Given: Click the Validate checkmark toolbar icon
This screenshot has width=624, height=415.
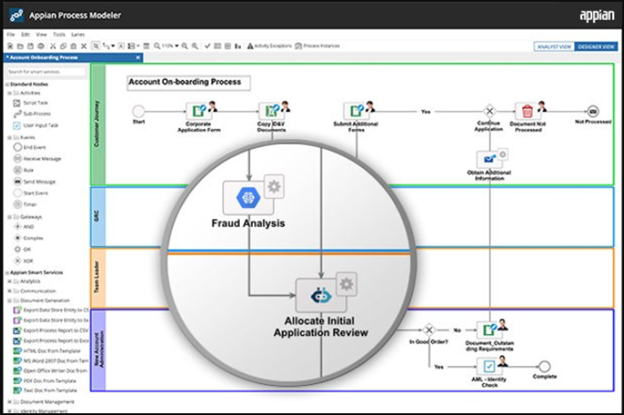Looking at the screenshot, I should 207,46.
